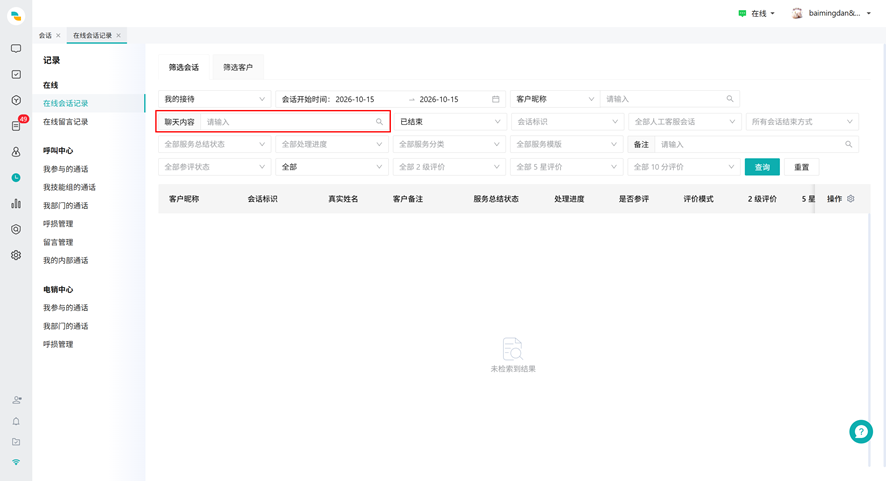Open the settings gear in left sidebar
The image size is (886, 481).
[16, 255]
